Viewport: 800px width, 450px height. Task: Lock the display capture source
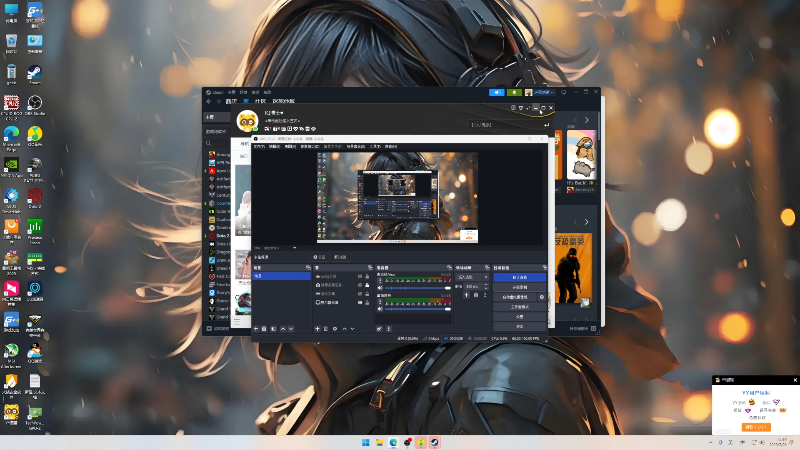(x=367, y=303)
